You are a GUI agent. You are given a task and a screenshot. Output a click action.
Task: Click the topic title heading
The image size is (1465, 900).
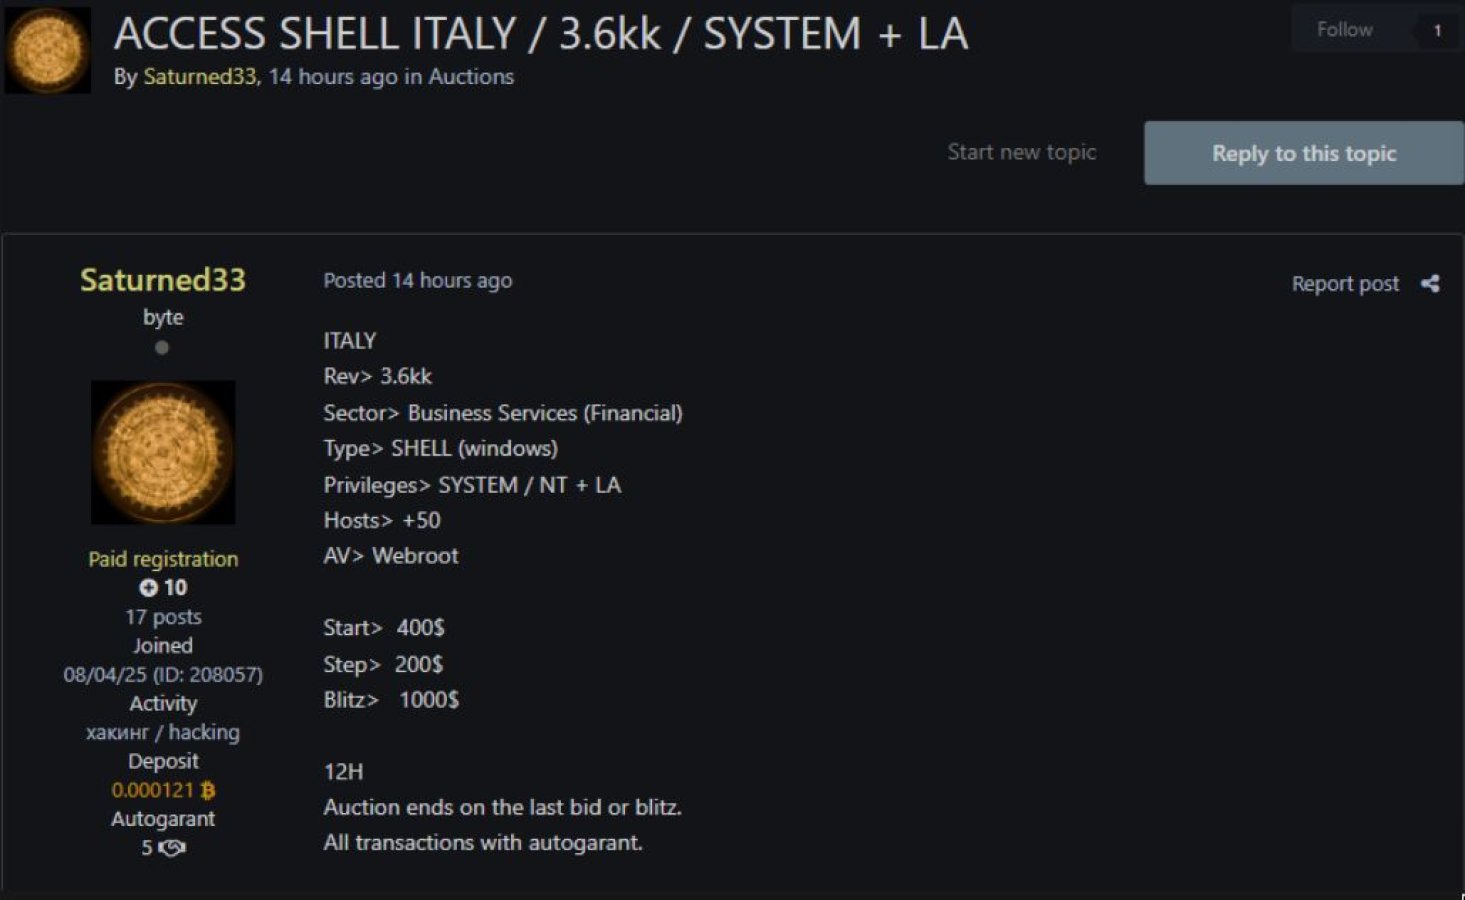(x=540, y=34)
